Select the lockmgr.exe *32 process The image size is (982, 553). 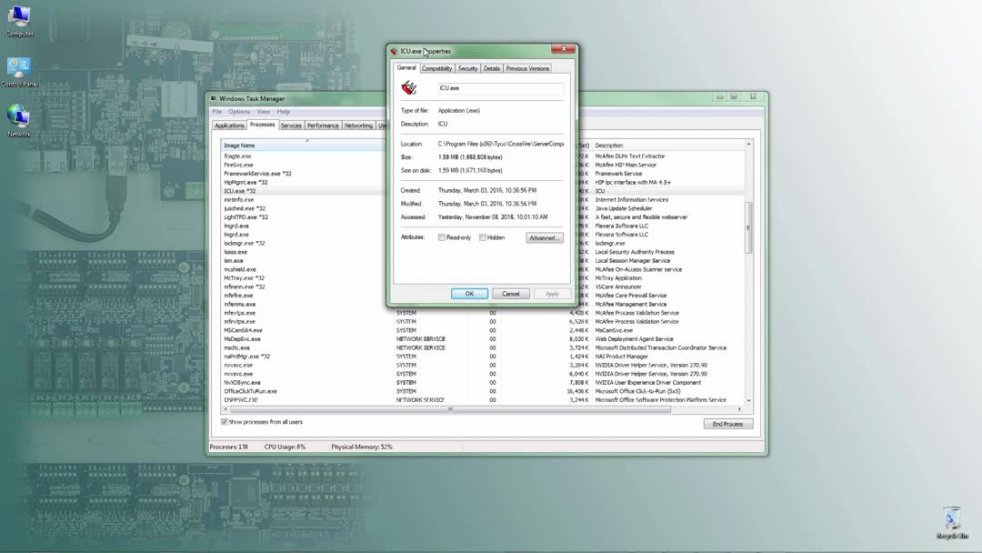click(244, 243)
